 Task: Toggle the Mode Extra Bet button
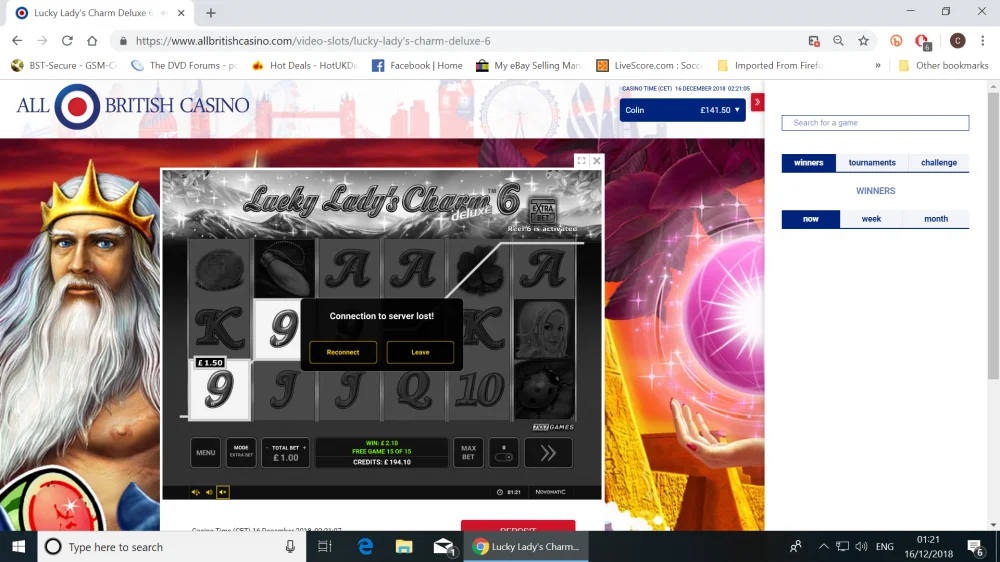click(x=241, y=453)
